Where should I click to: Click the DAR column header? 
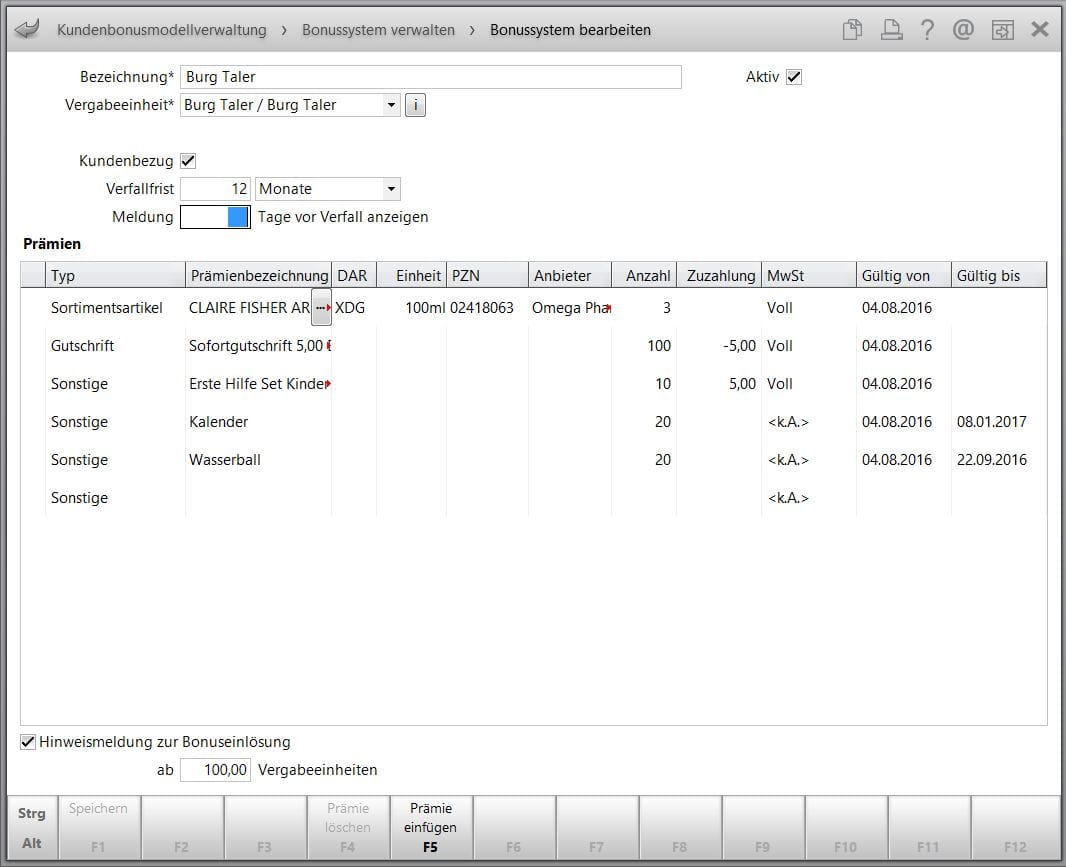click(354, 275)
